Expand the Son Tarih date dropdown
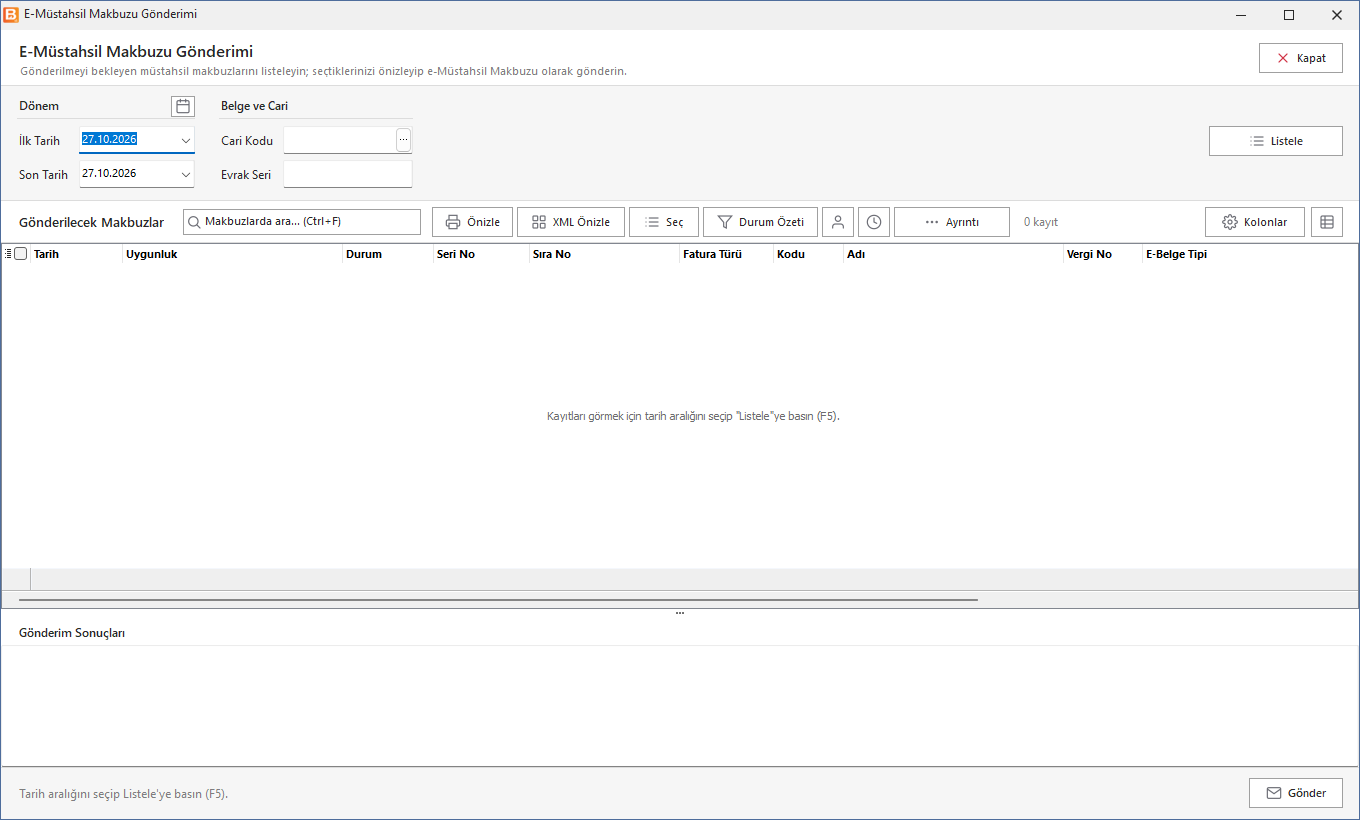Screen dimensions: 1360x820 coord(186,174)
